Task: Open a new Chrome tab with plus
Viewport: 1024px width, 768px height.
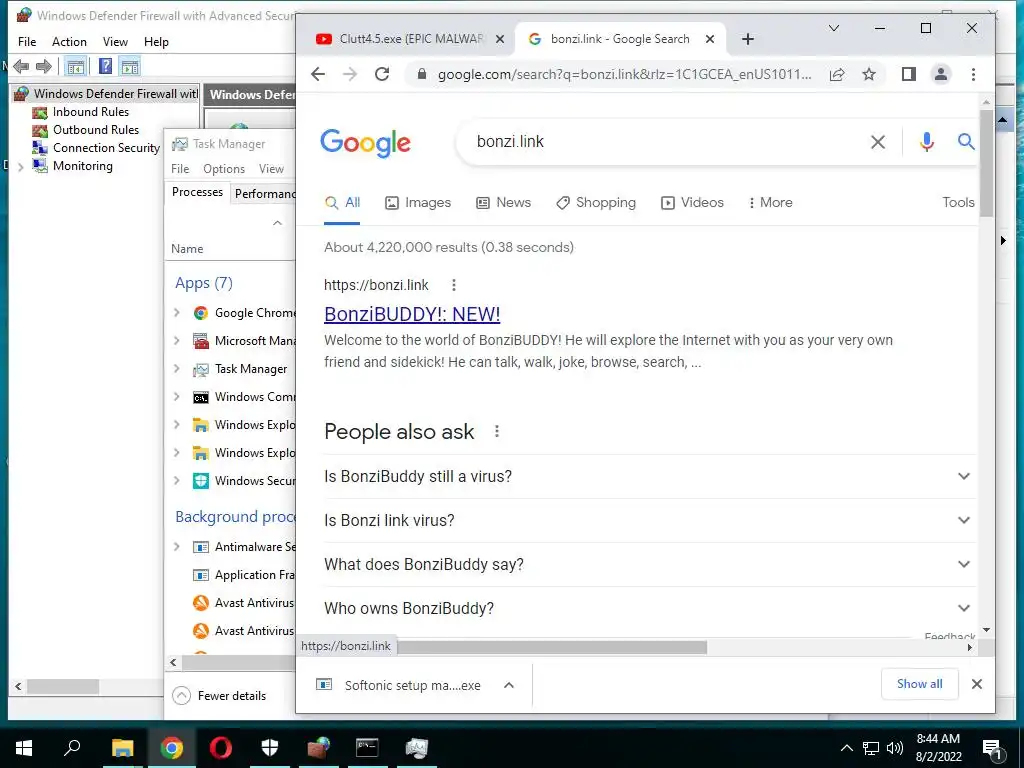Action: (x=748, y=39)
